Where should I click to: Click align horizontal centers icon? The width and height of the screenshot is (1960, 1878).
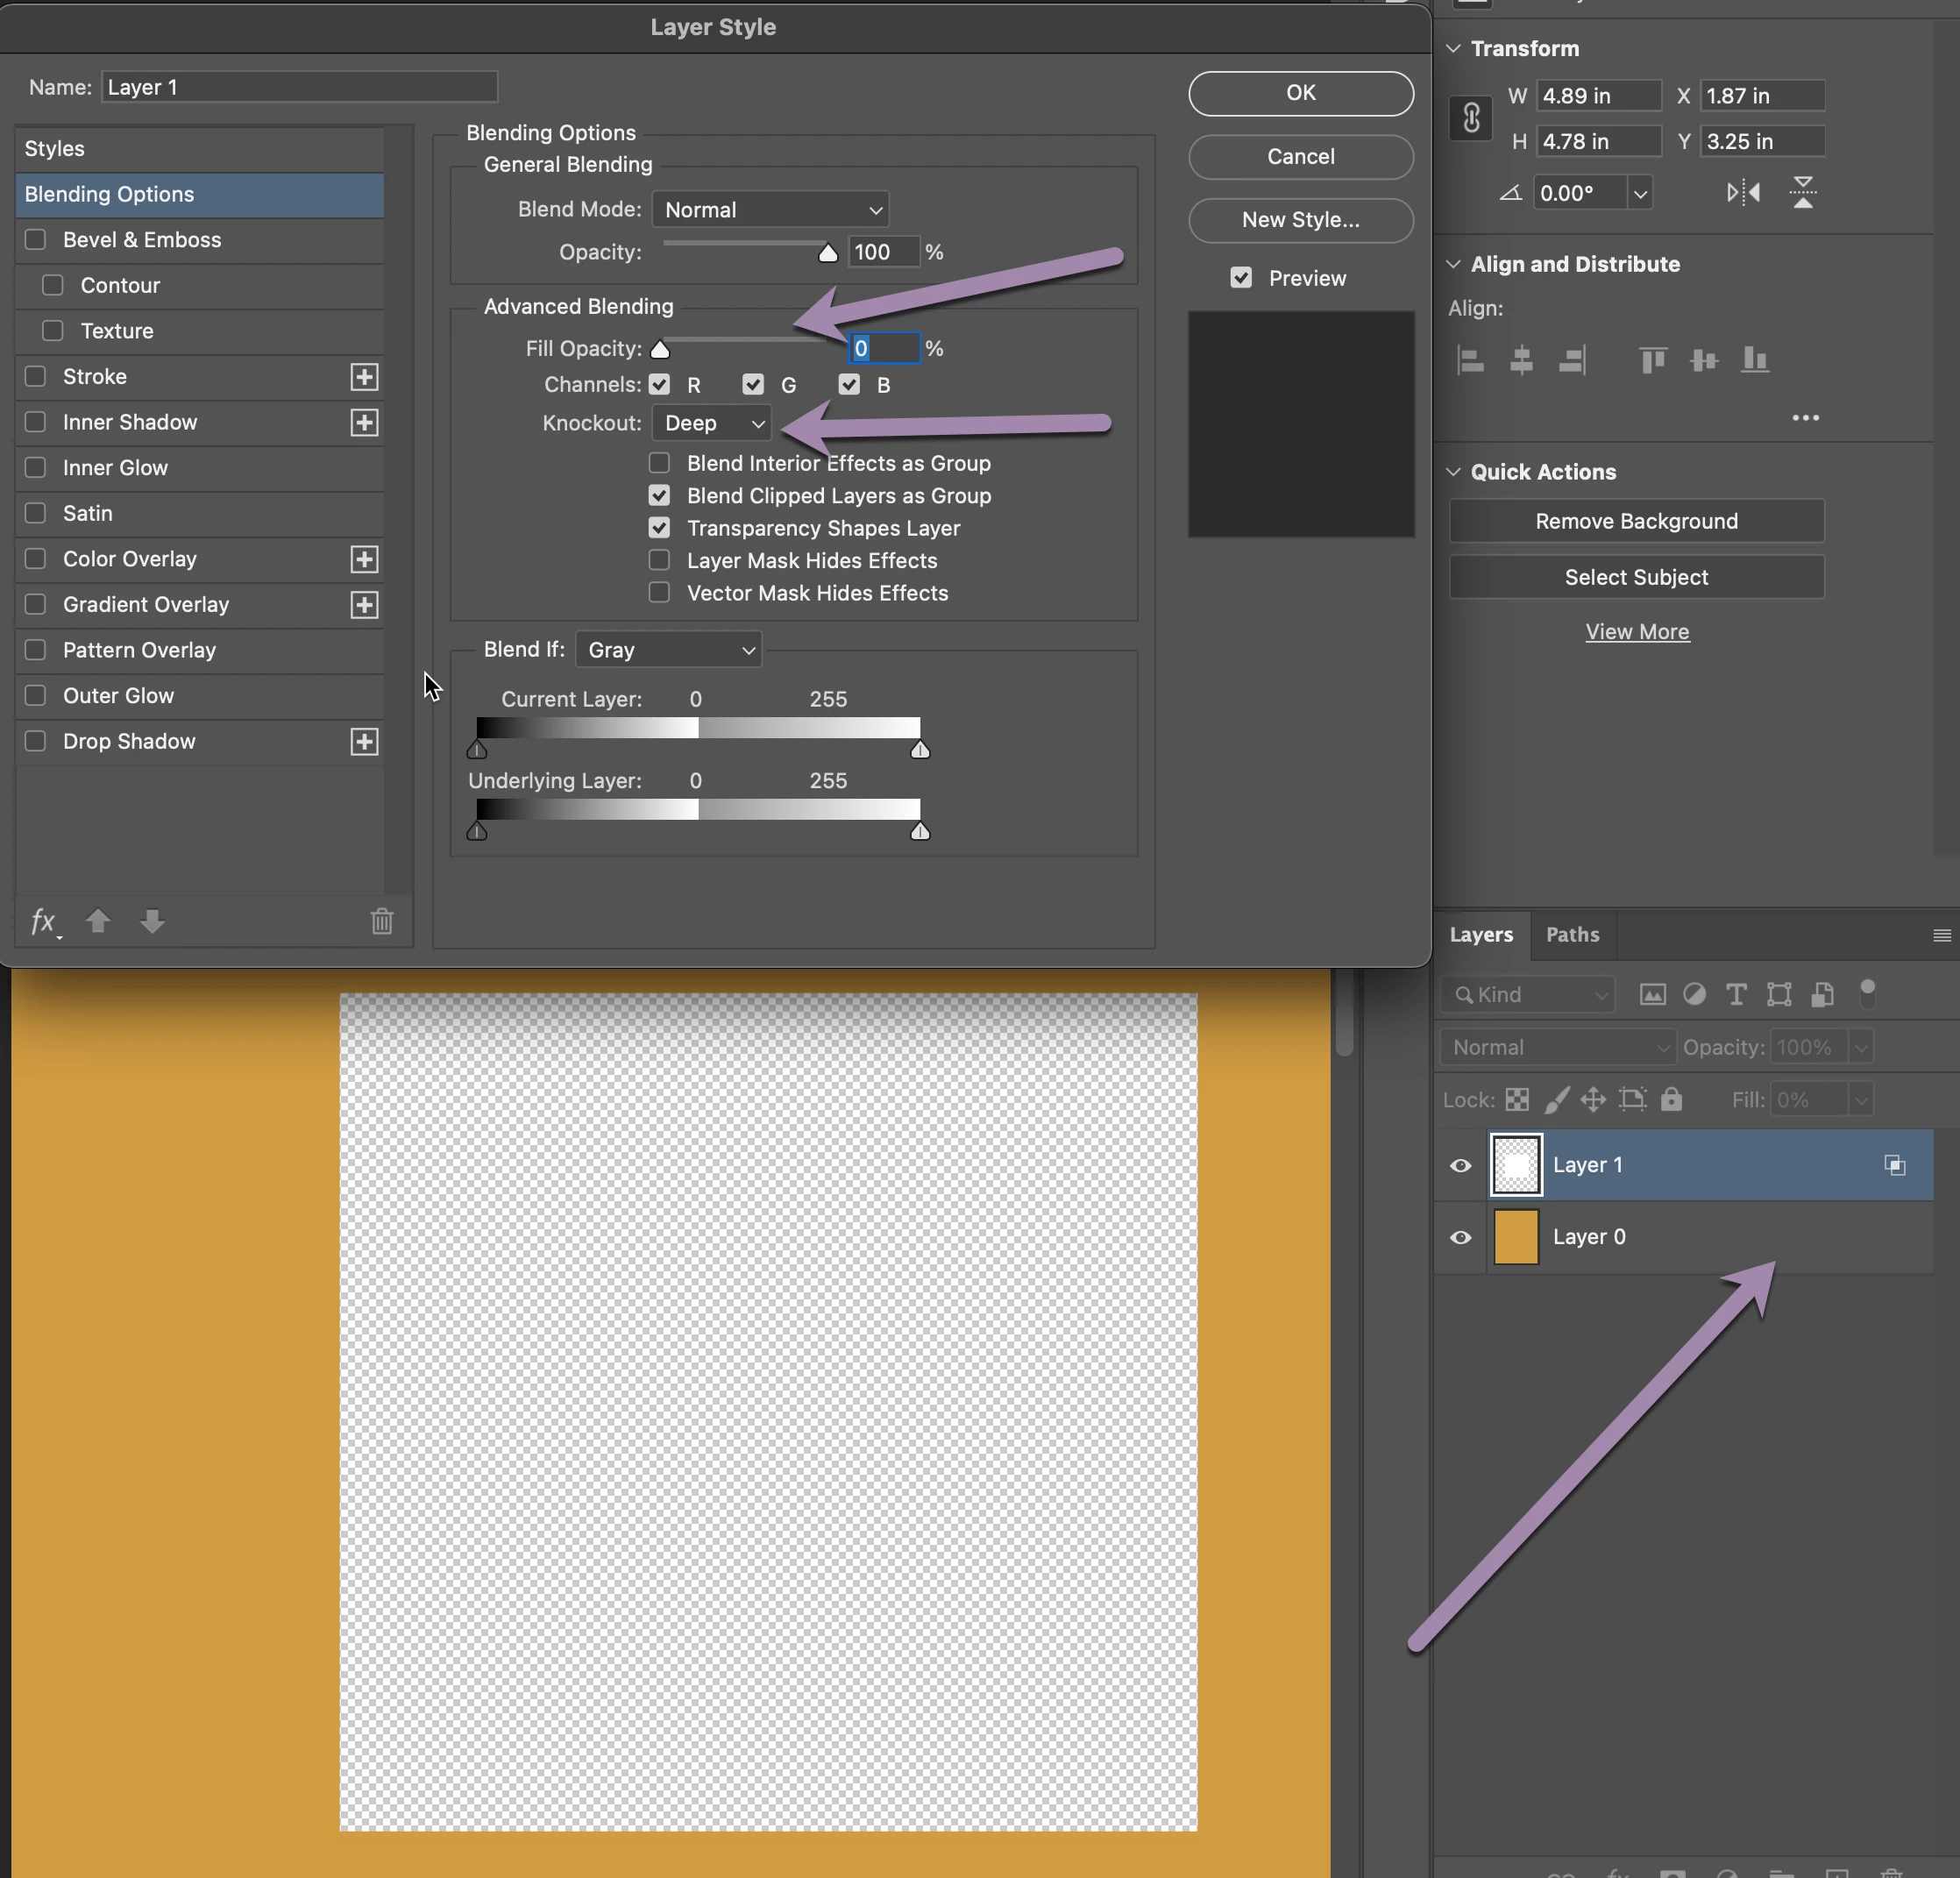(x=1521, y=360)
